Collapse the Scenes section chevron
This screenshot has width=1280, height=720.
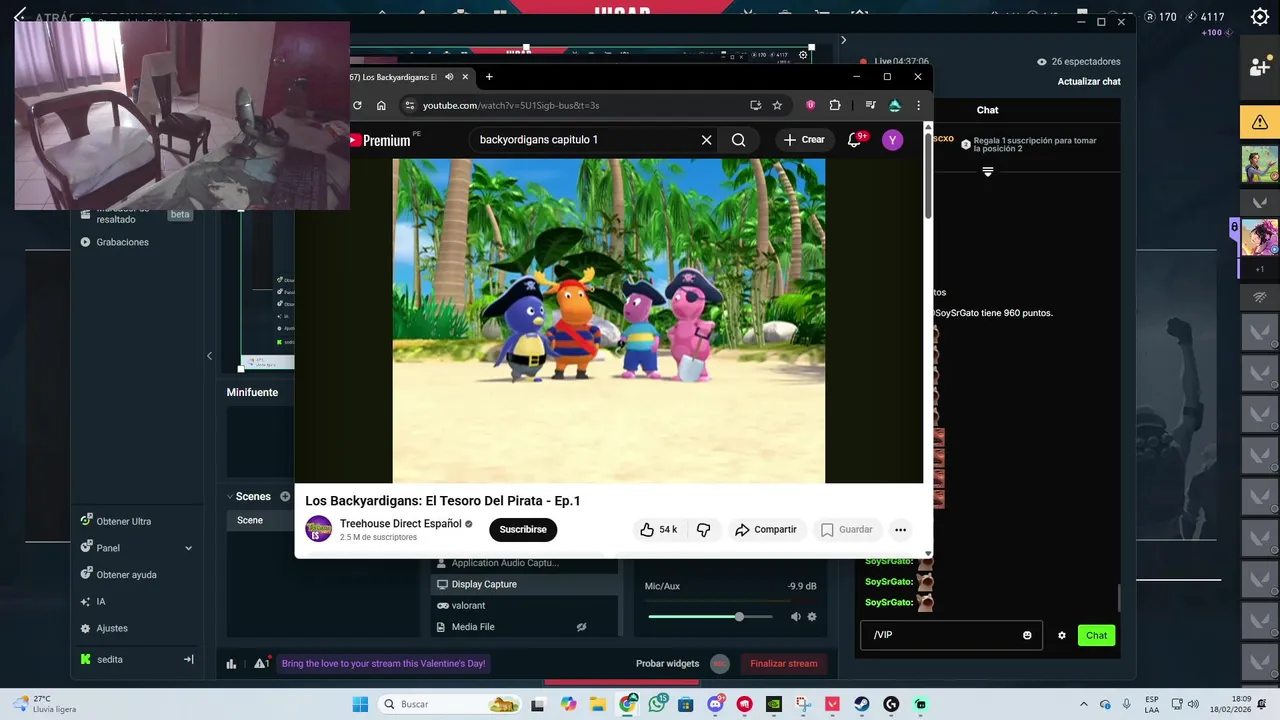[228, 496]
